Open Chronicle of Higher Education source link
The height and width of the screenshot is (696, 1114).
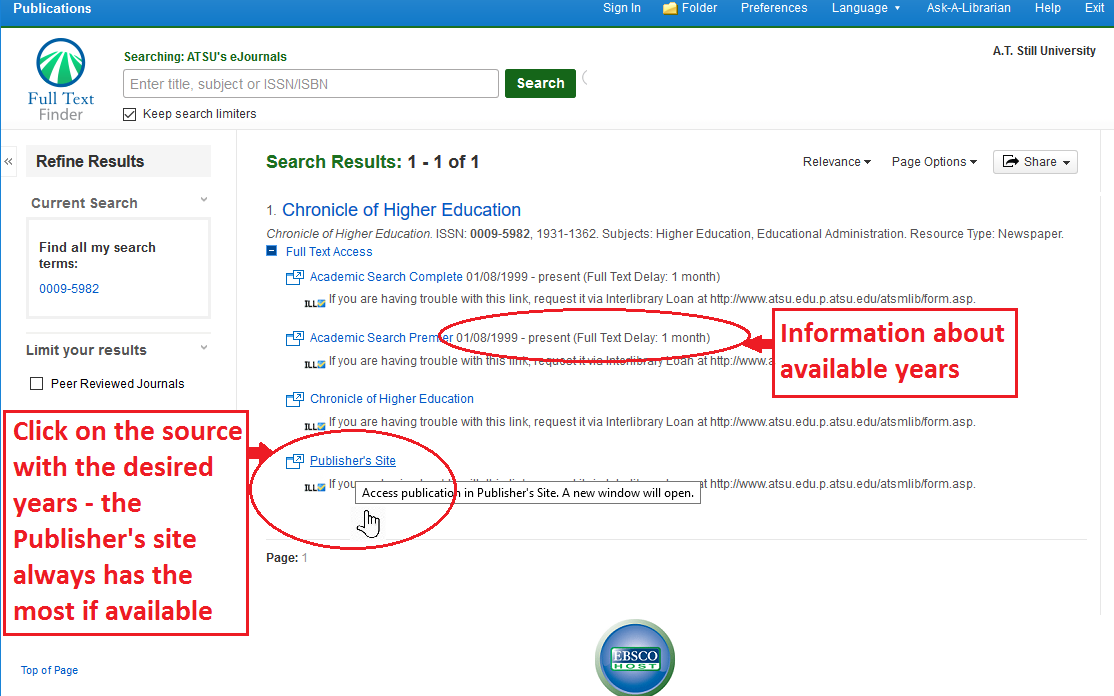tap(391, 399)
